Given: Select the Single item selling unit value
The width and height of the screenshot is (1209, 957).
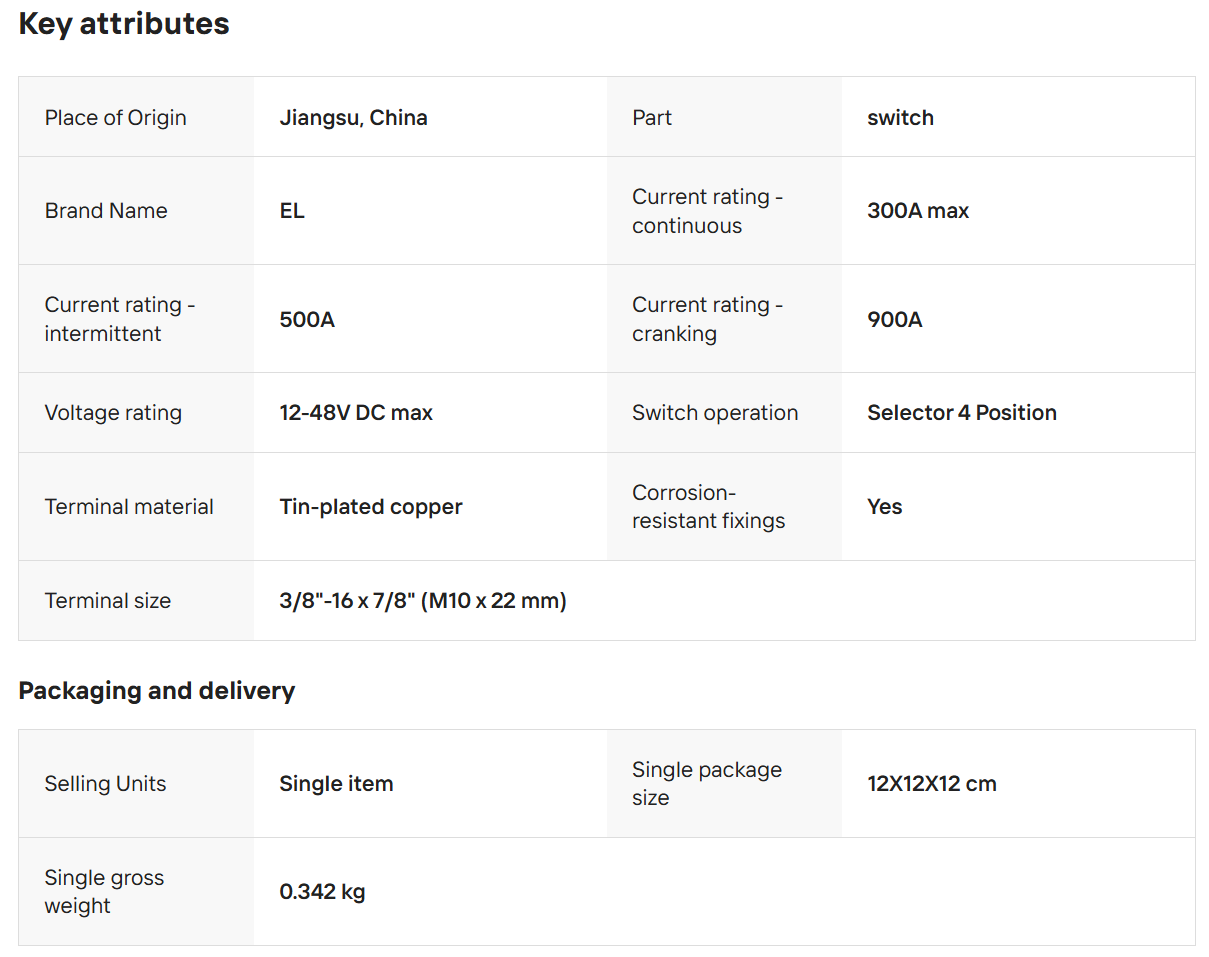Looking at the screenshot, I should point(336,784).
